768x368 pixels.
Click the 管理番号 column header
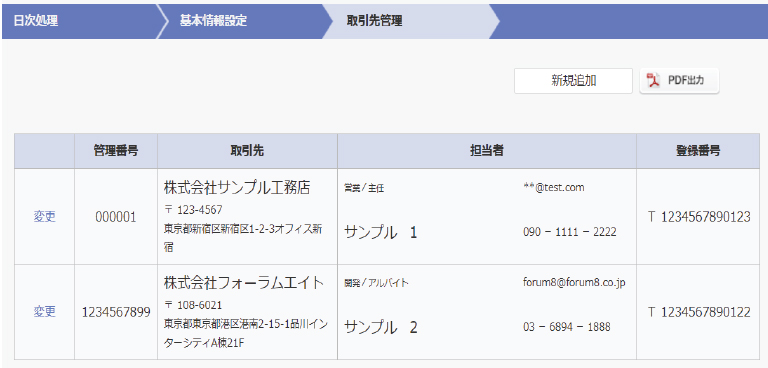[116, 151]
